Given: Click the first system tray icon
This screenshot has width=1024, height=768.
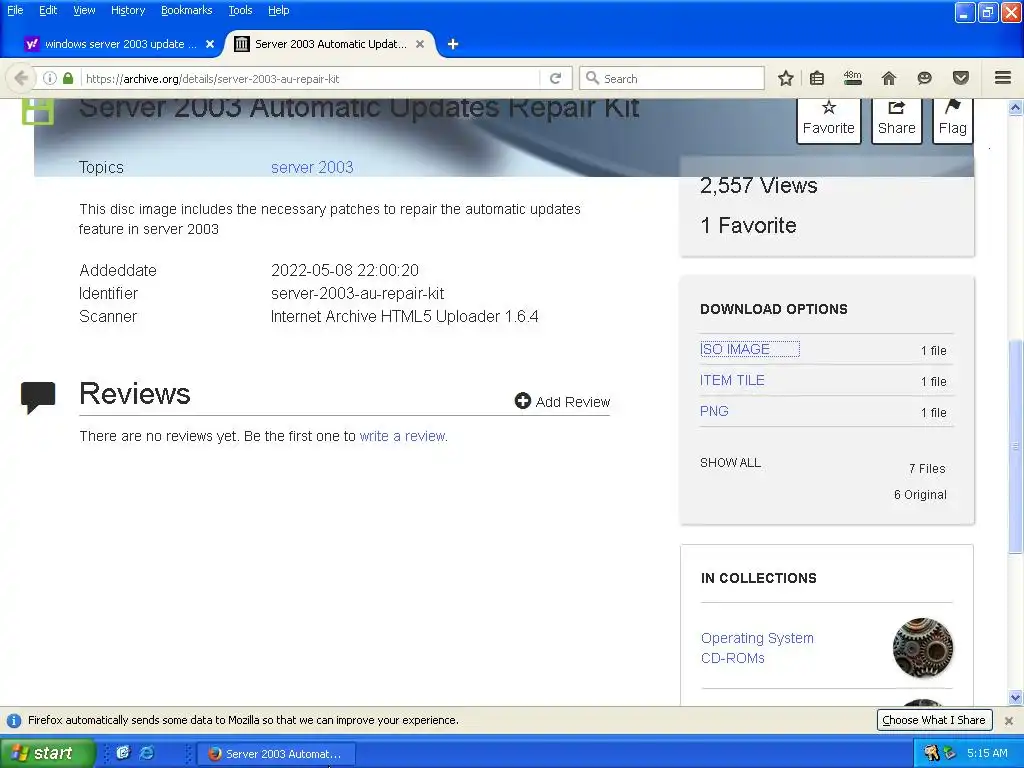Looking at the screenshot, I should click(x=931, y=753).
